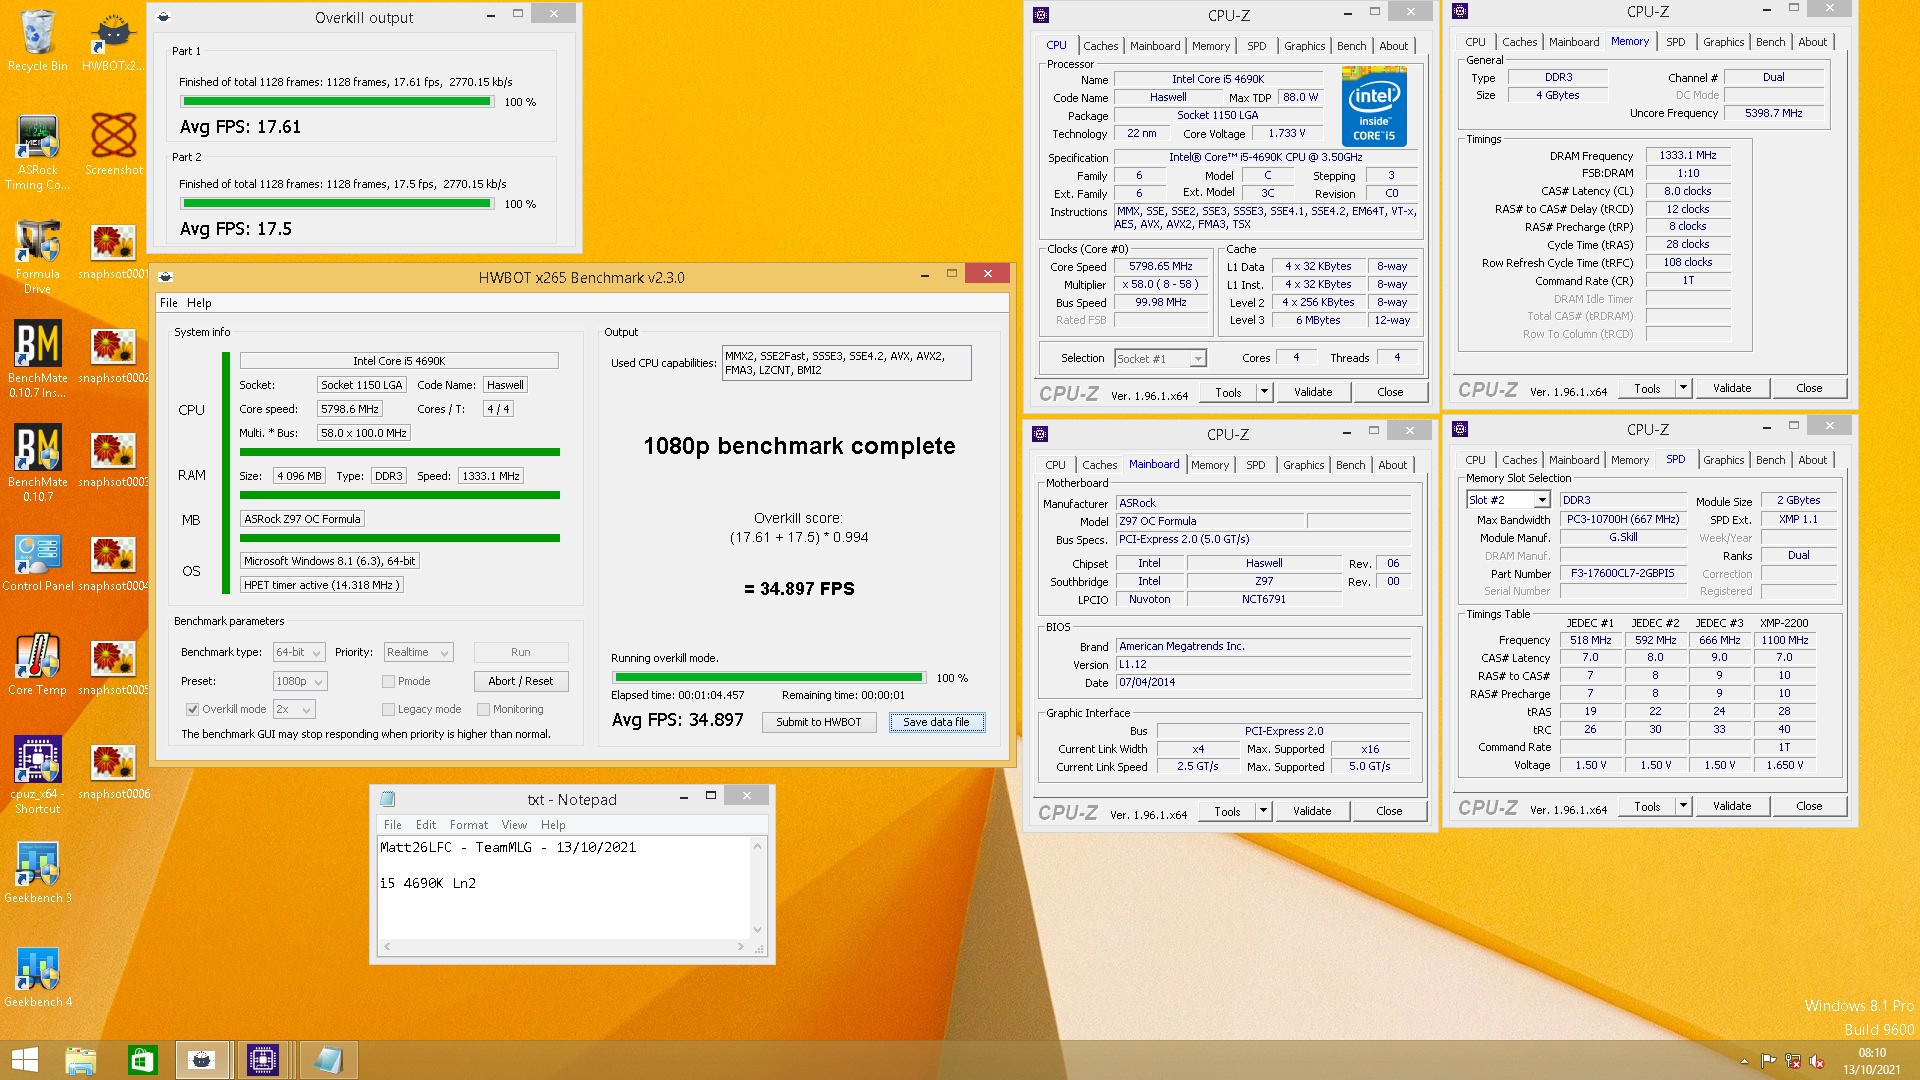Open Formula Drive desktop icon

37,255
